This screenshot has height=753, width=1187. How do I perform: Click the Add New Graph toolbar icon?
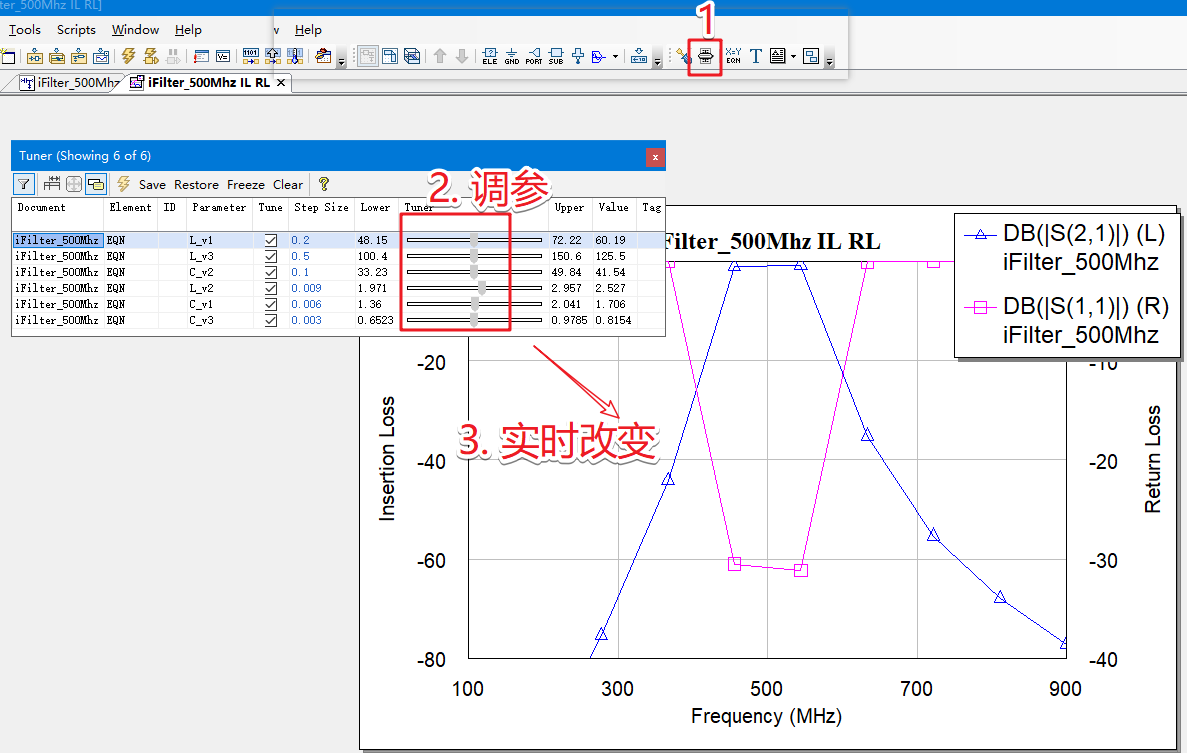coord(101,56)
